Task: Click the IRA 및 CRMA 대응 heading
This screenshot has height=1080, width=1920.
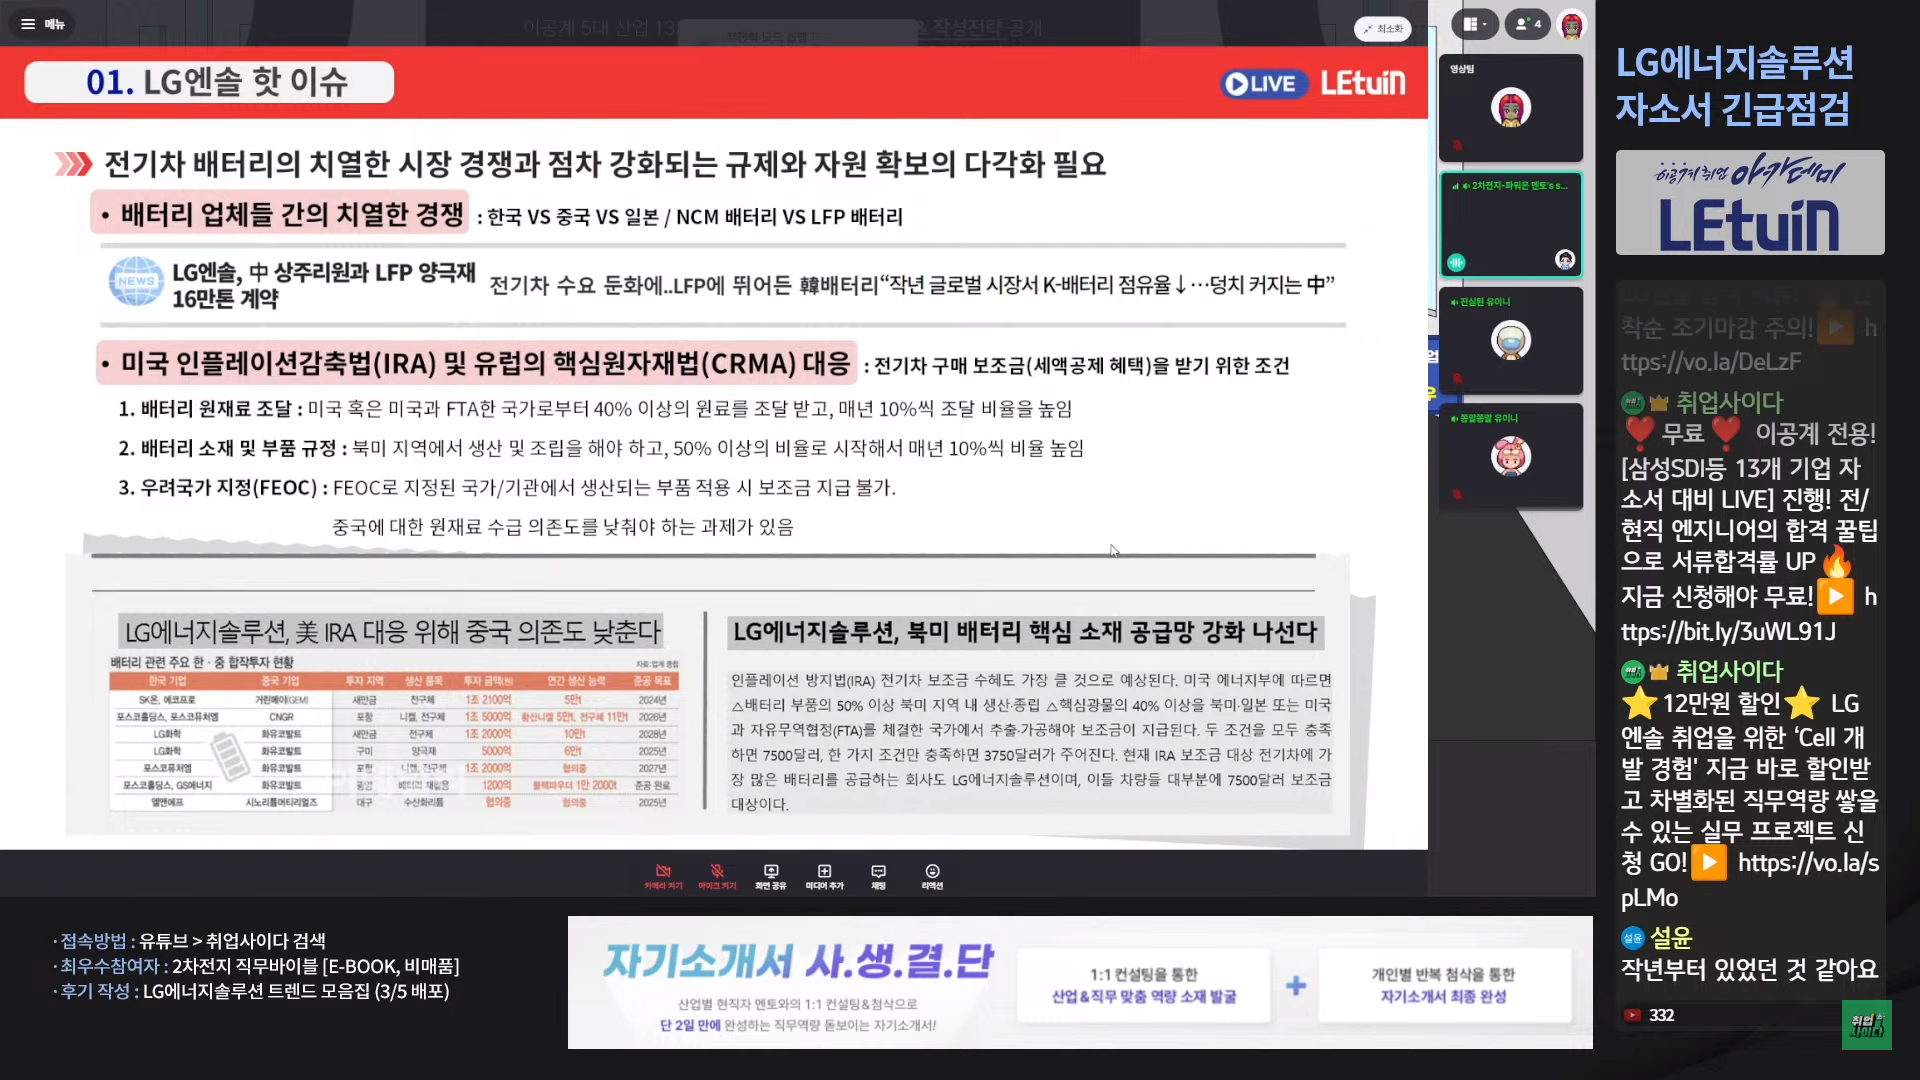Action: (477, 363)
